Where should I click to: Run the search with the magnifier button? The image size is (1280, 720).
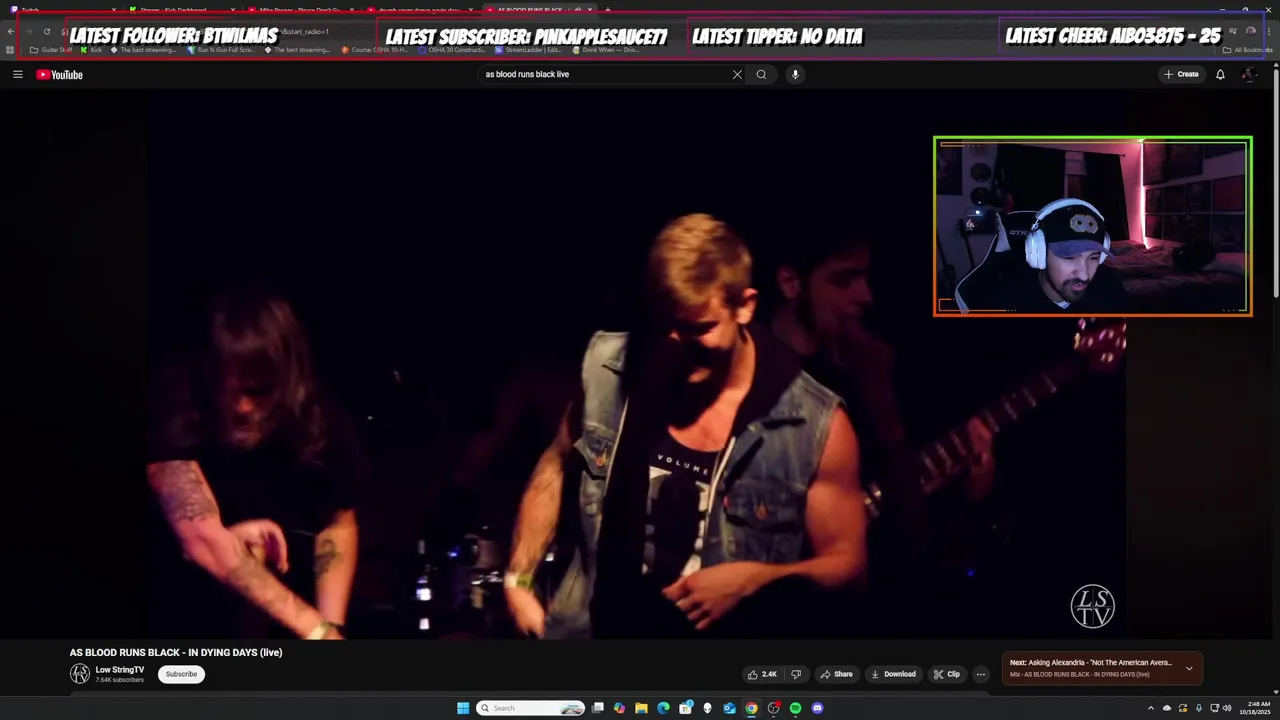click(761, 74)
